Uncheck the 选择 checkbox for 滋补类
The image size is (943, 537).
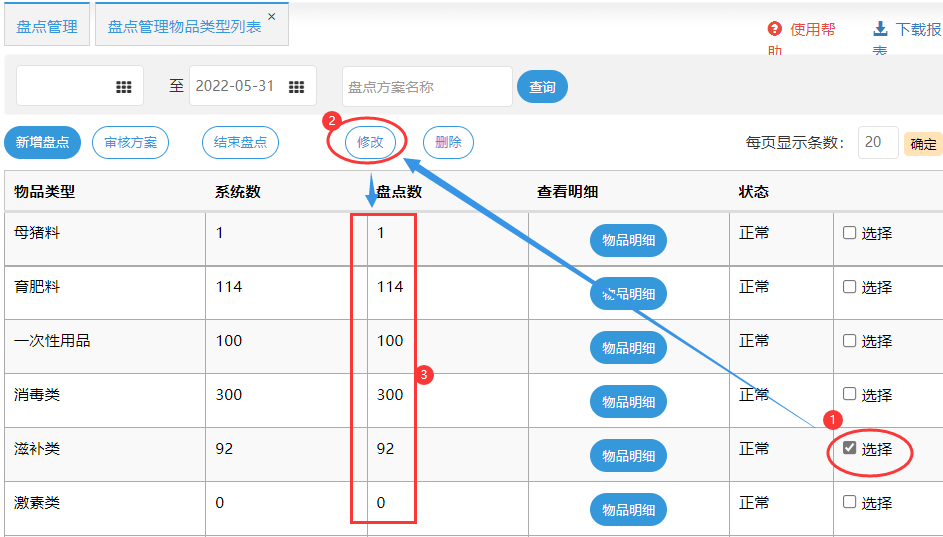pos(850,448)
